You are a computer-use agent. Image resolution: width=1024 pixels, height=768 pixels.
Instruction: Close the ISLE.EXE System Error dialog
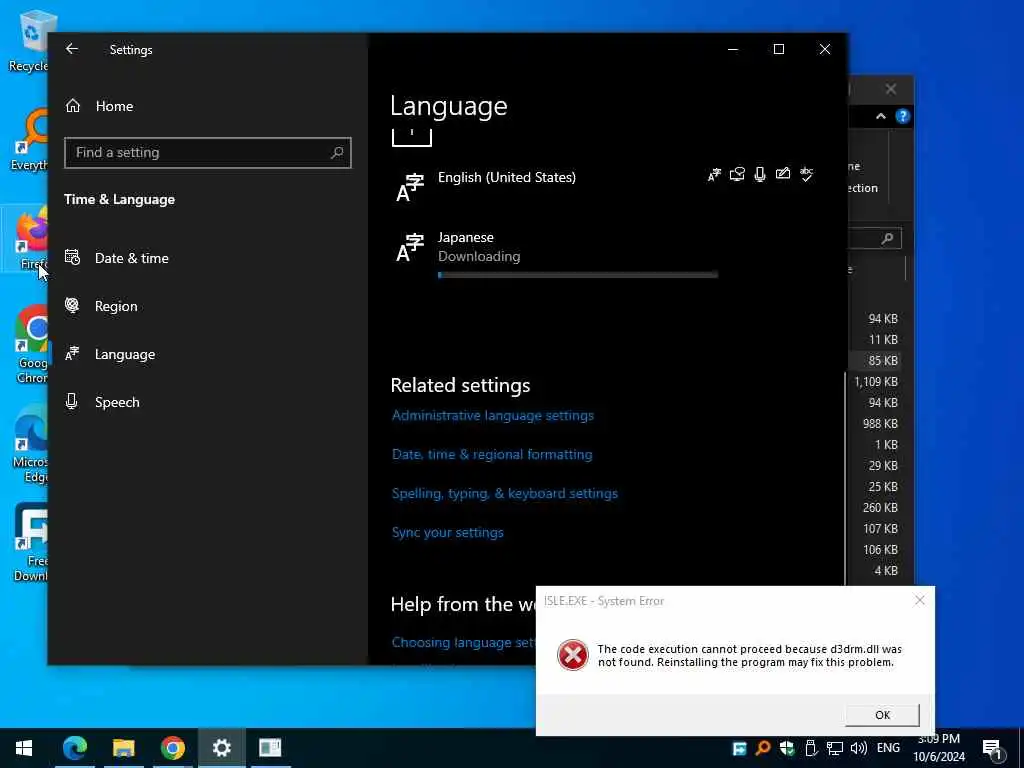(x=920, y=600)
